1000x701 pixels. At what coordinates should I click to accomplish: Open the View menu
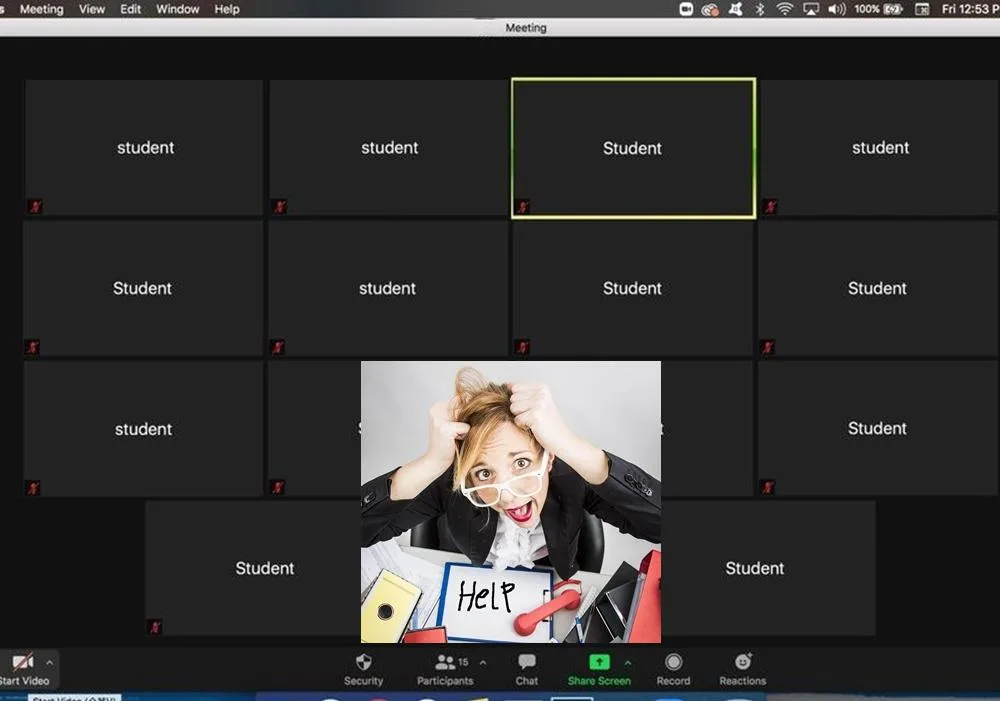(92, 9)
